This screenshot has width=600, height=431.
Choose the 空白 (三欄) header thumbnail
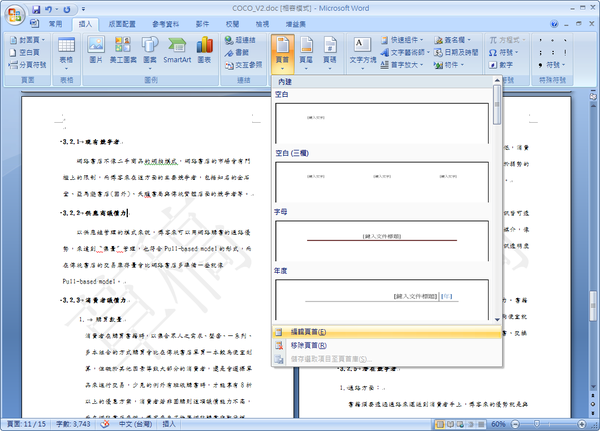point(382,182)
